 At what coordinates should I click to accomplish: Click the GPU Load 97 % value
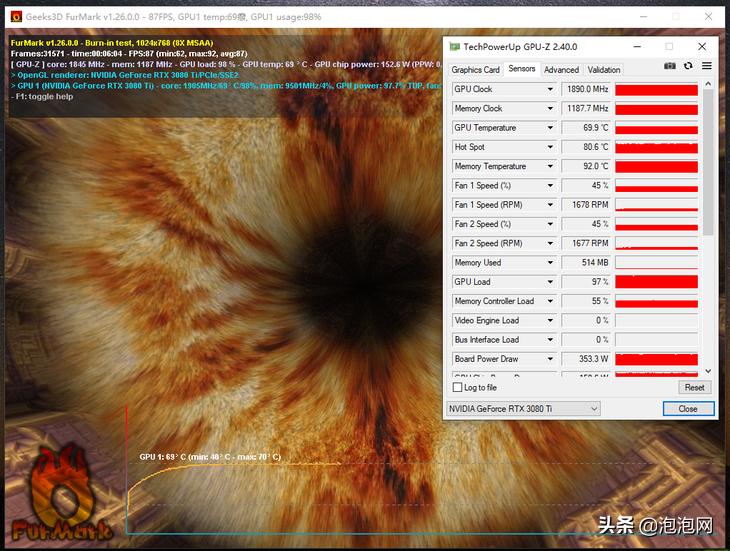(x=586, y=282)
